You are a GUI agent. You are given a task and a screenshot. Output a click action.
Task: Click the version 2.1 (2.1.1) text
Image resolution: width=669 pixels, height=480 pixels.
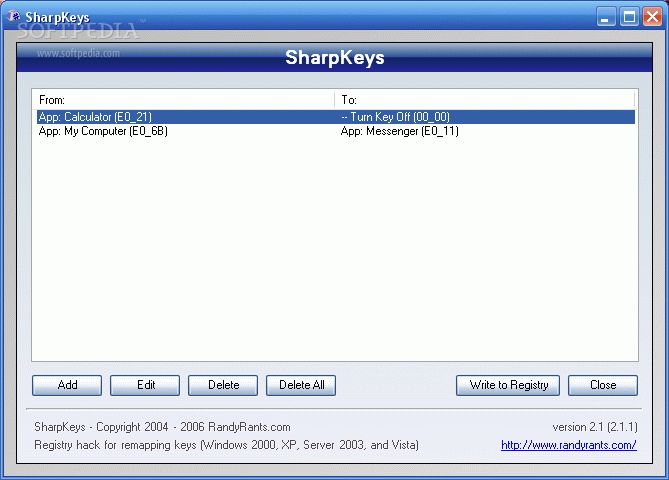[x=595, y=427]
